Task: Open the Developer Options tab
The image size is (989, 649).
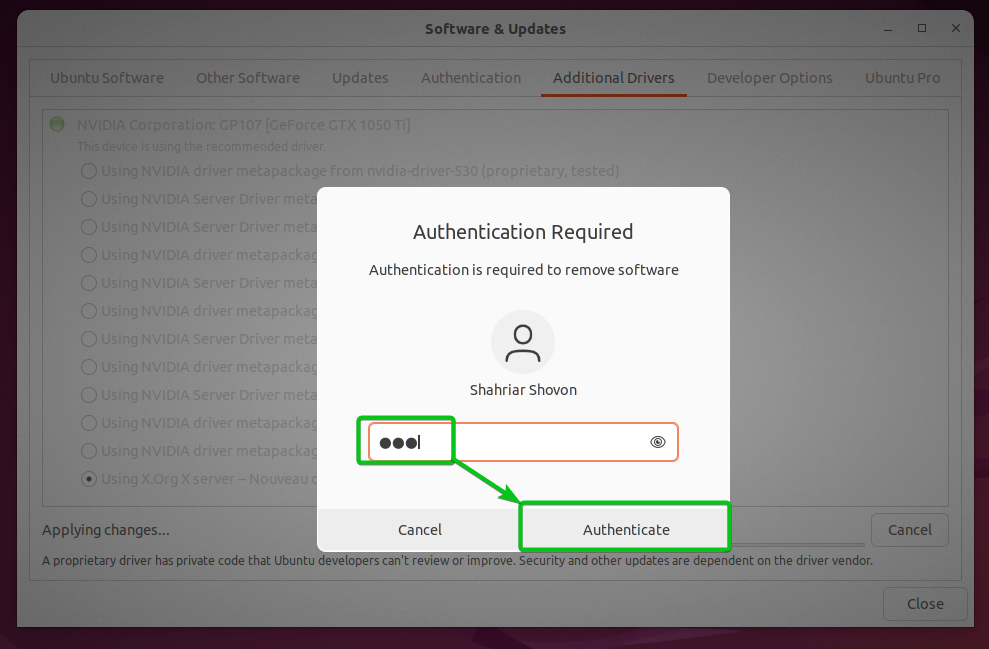Action: tap(770, 78)
